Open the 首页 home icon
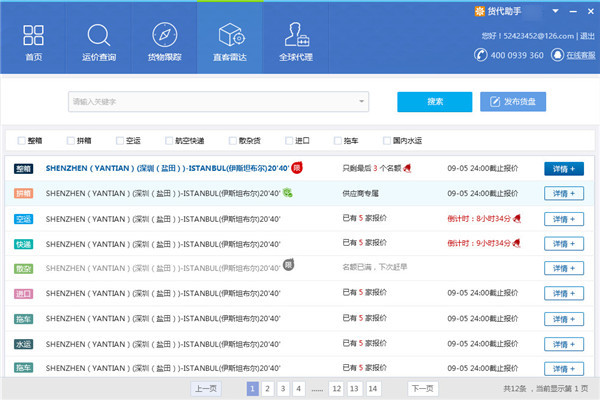Image resolution: width=600 pixels, height=400 pixels. pos(33,36)
